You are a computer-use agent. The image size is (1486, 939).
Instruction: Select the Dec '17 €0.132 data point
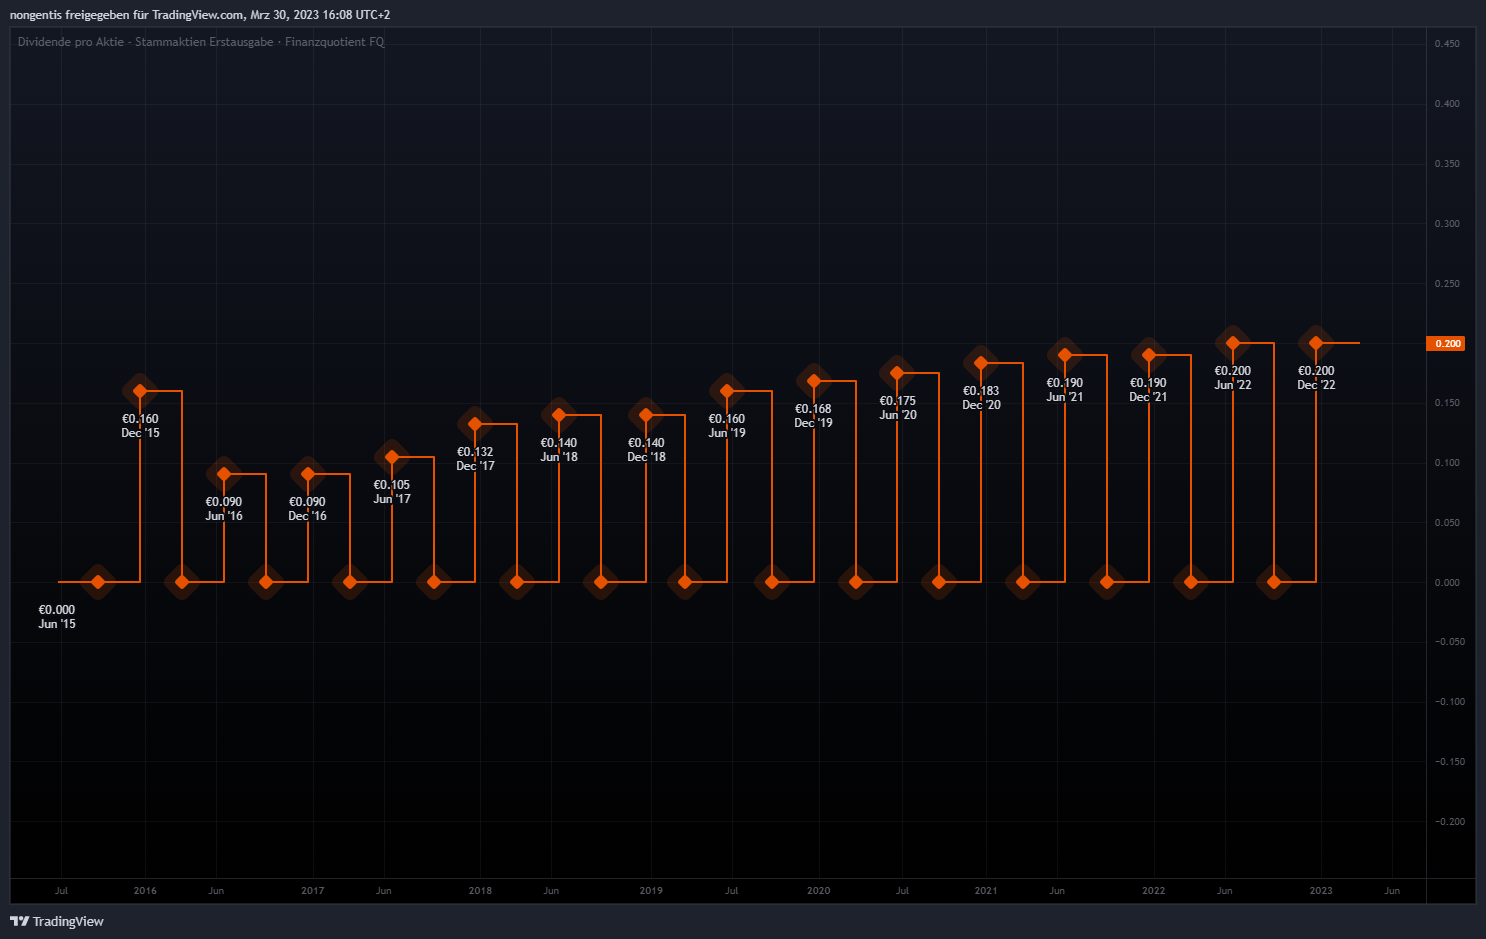point(475,424)
